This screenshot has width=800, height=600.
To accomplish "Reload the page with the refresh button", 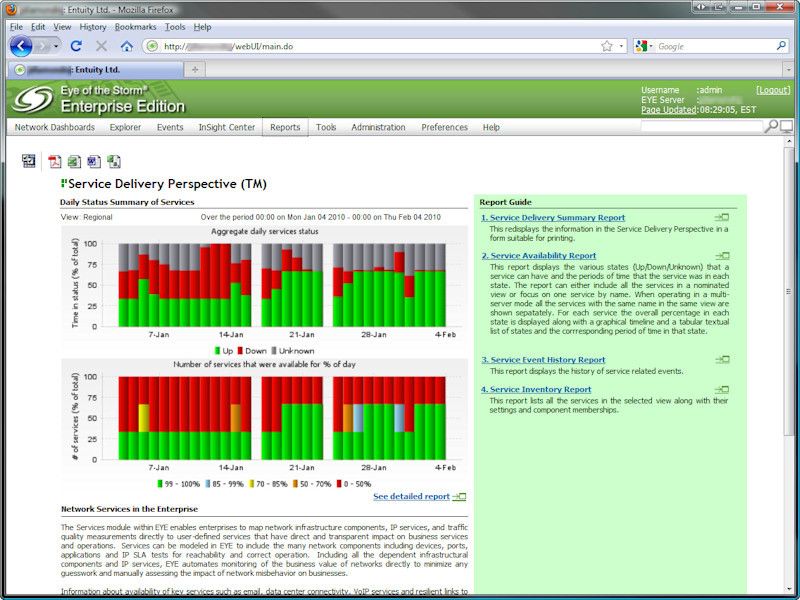I will tap(76, 46).
